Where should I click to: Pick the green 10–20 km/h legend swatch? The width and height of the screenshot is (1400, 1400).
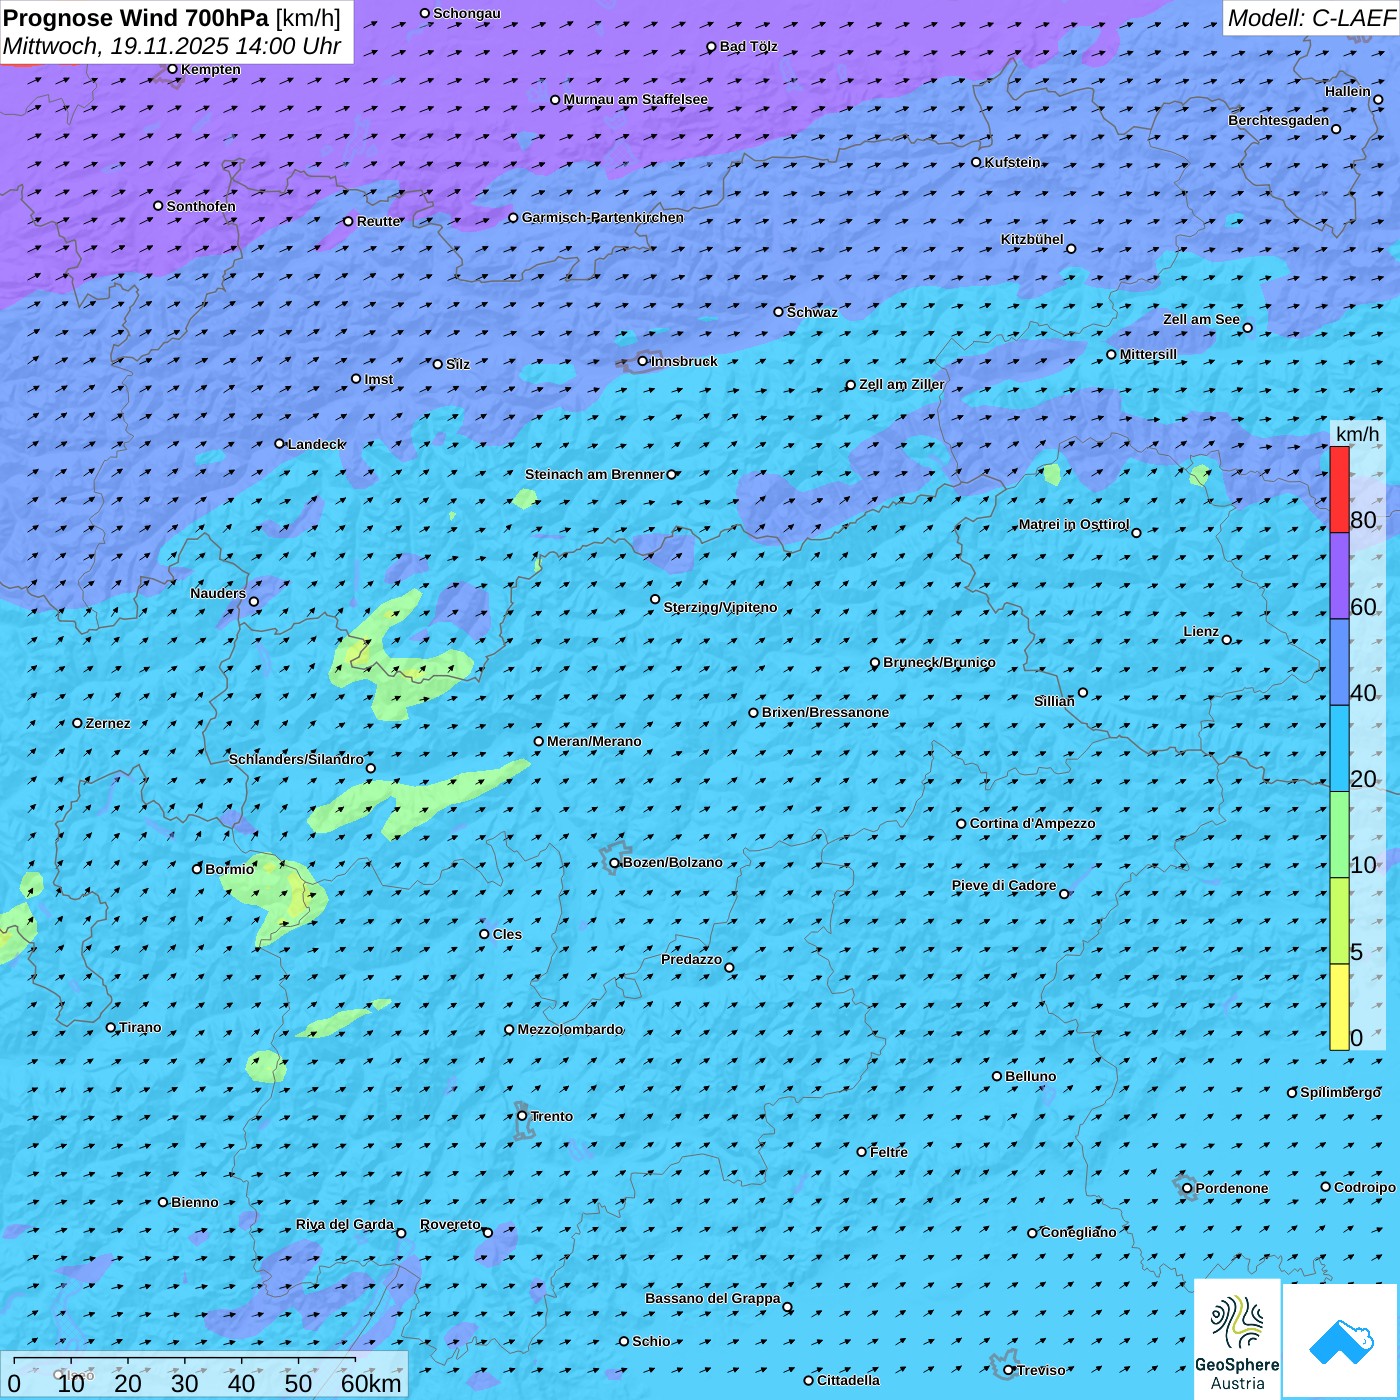(1339, 834)
